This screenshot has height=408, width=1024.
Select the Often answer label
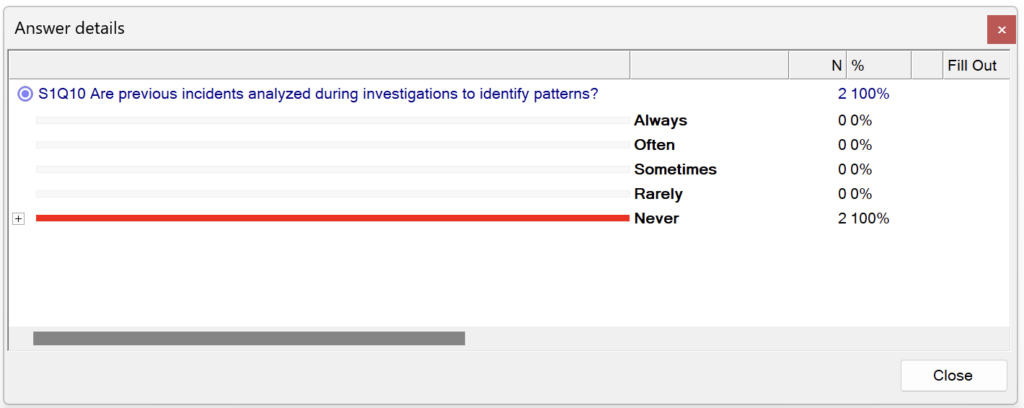[654, 145]
